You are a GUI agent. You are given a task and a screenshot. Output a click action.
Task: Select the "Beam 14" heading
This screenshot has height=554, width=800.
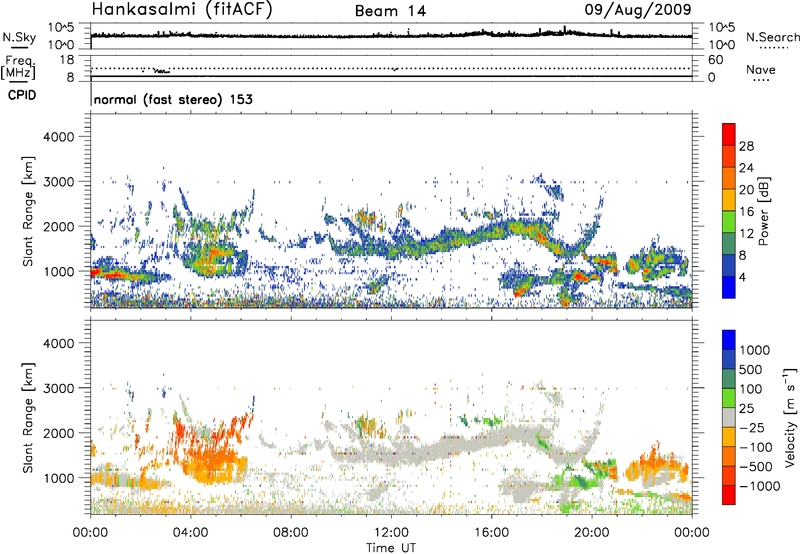(x=390, y=11)
